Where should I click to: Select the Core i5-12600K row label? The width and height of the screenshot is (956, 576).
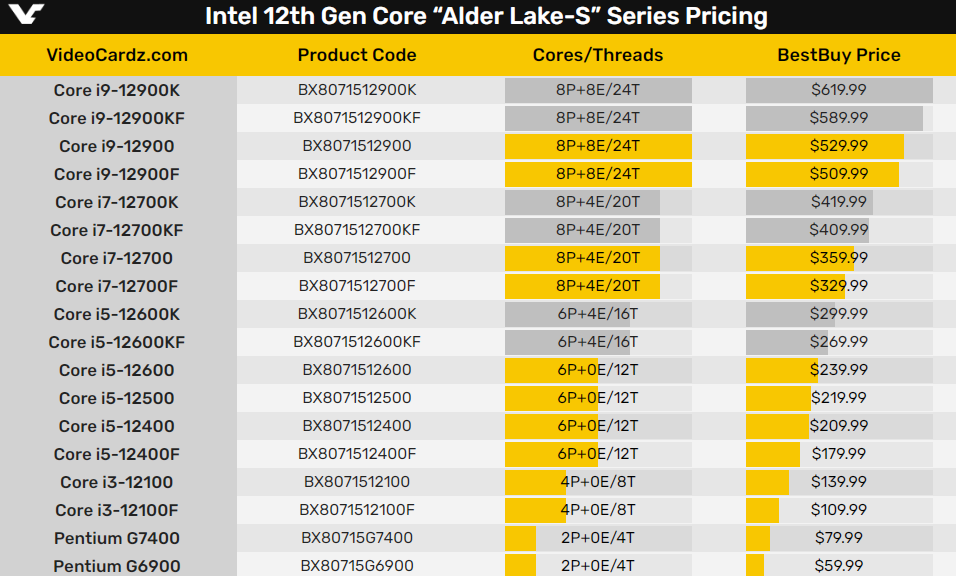pos(117,314)
